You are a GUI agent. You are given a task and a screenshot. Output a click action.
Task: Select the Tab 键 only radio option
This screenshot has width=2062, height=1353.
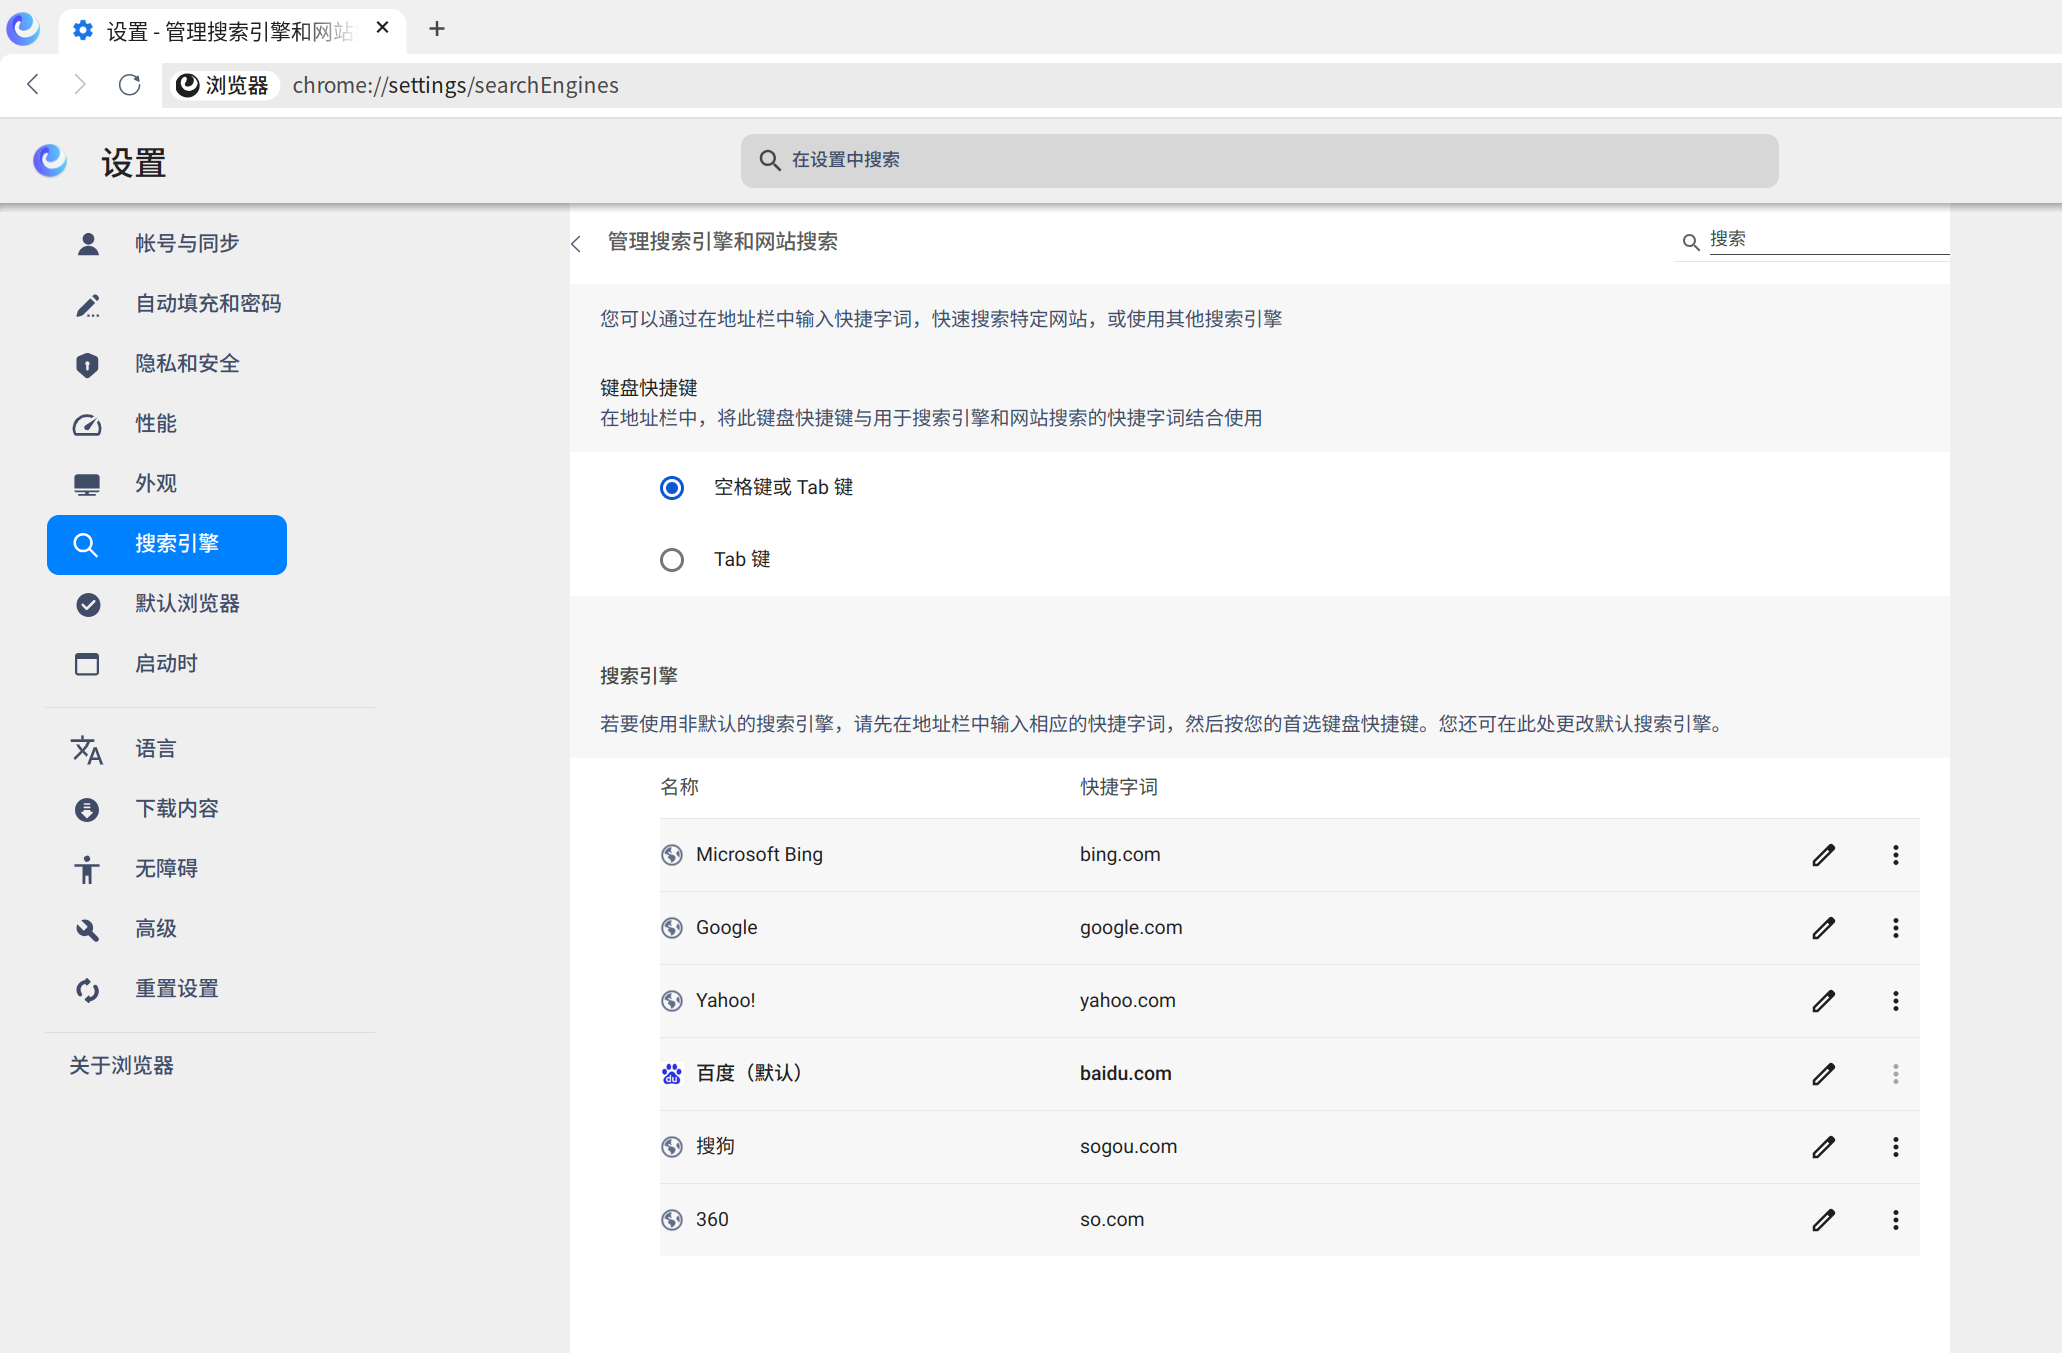coord(672,560)
